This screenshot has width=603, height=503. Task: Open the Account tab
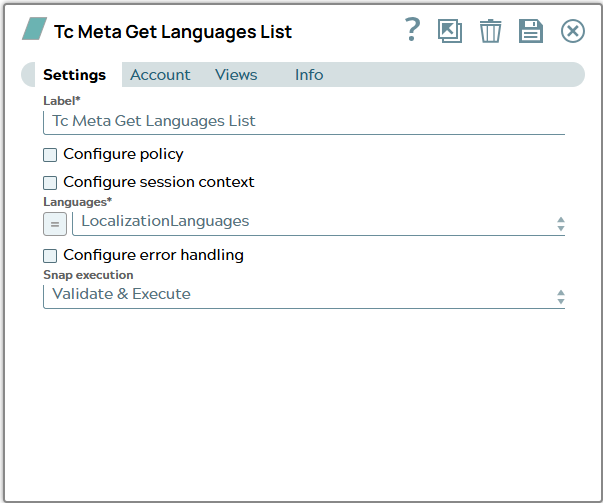[160, 75]
